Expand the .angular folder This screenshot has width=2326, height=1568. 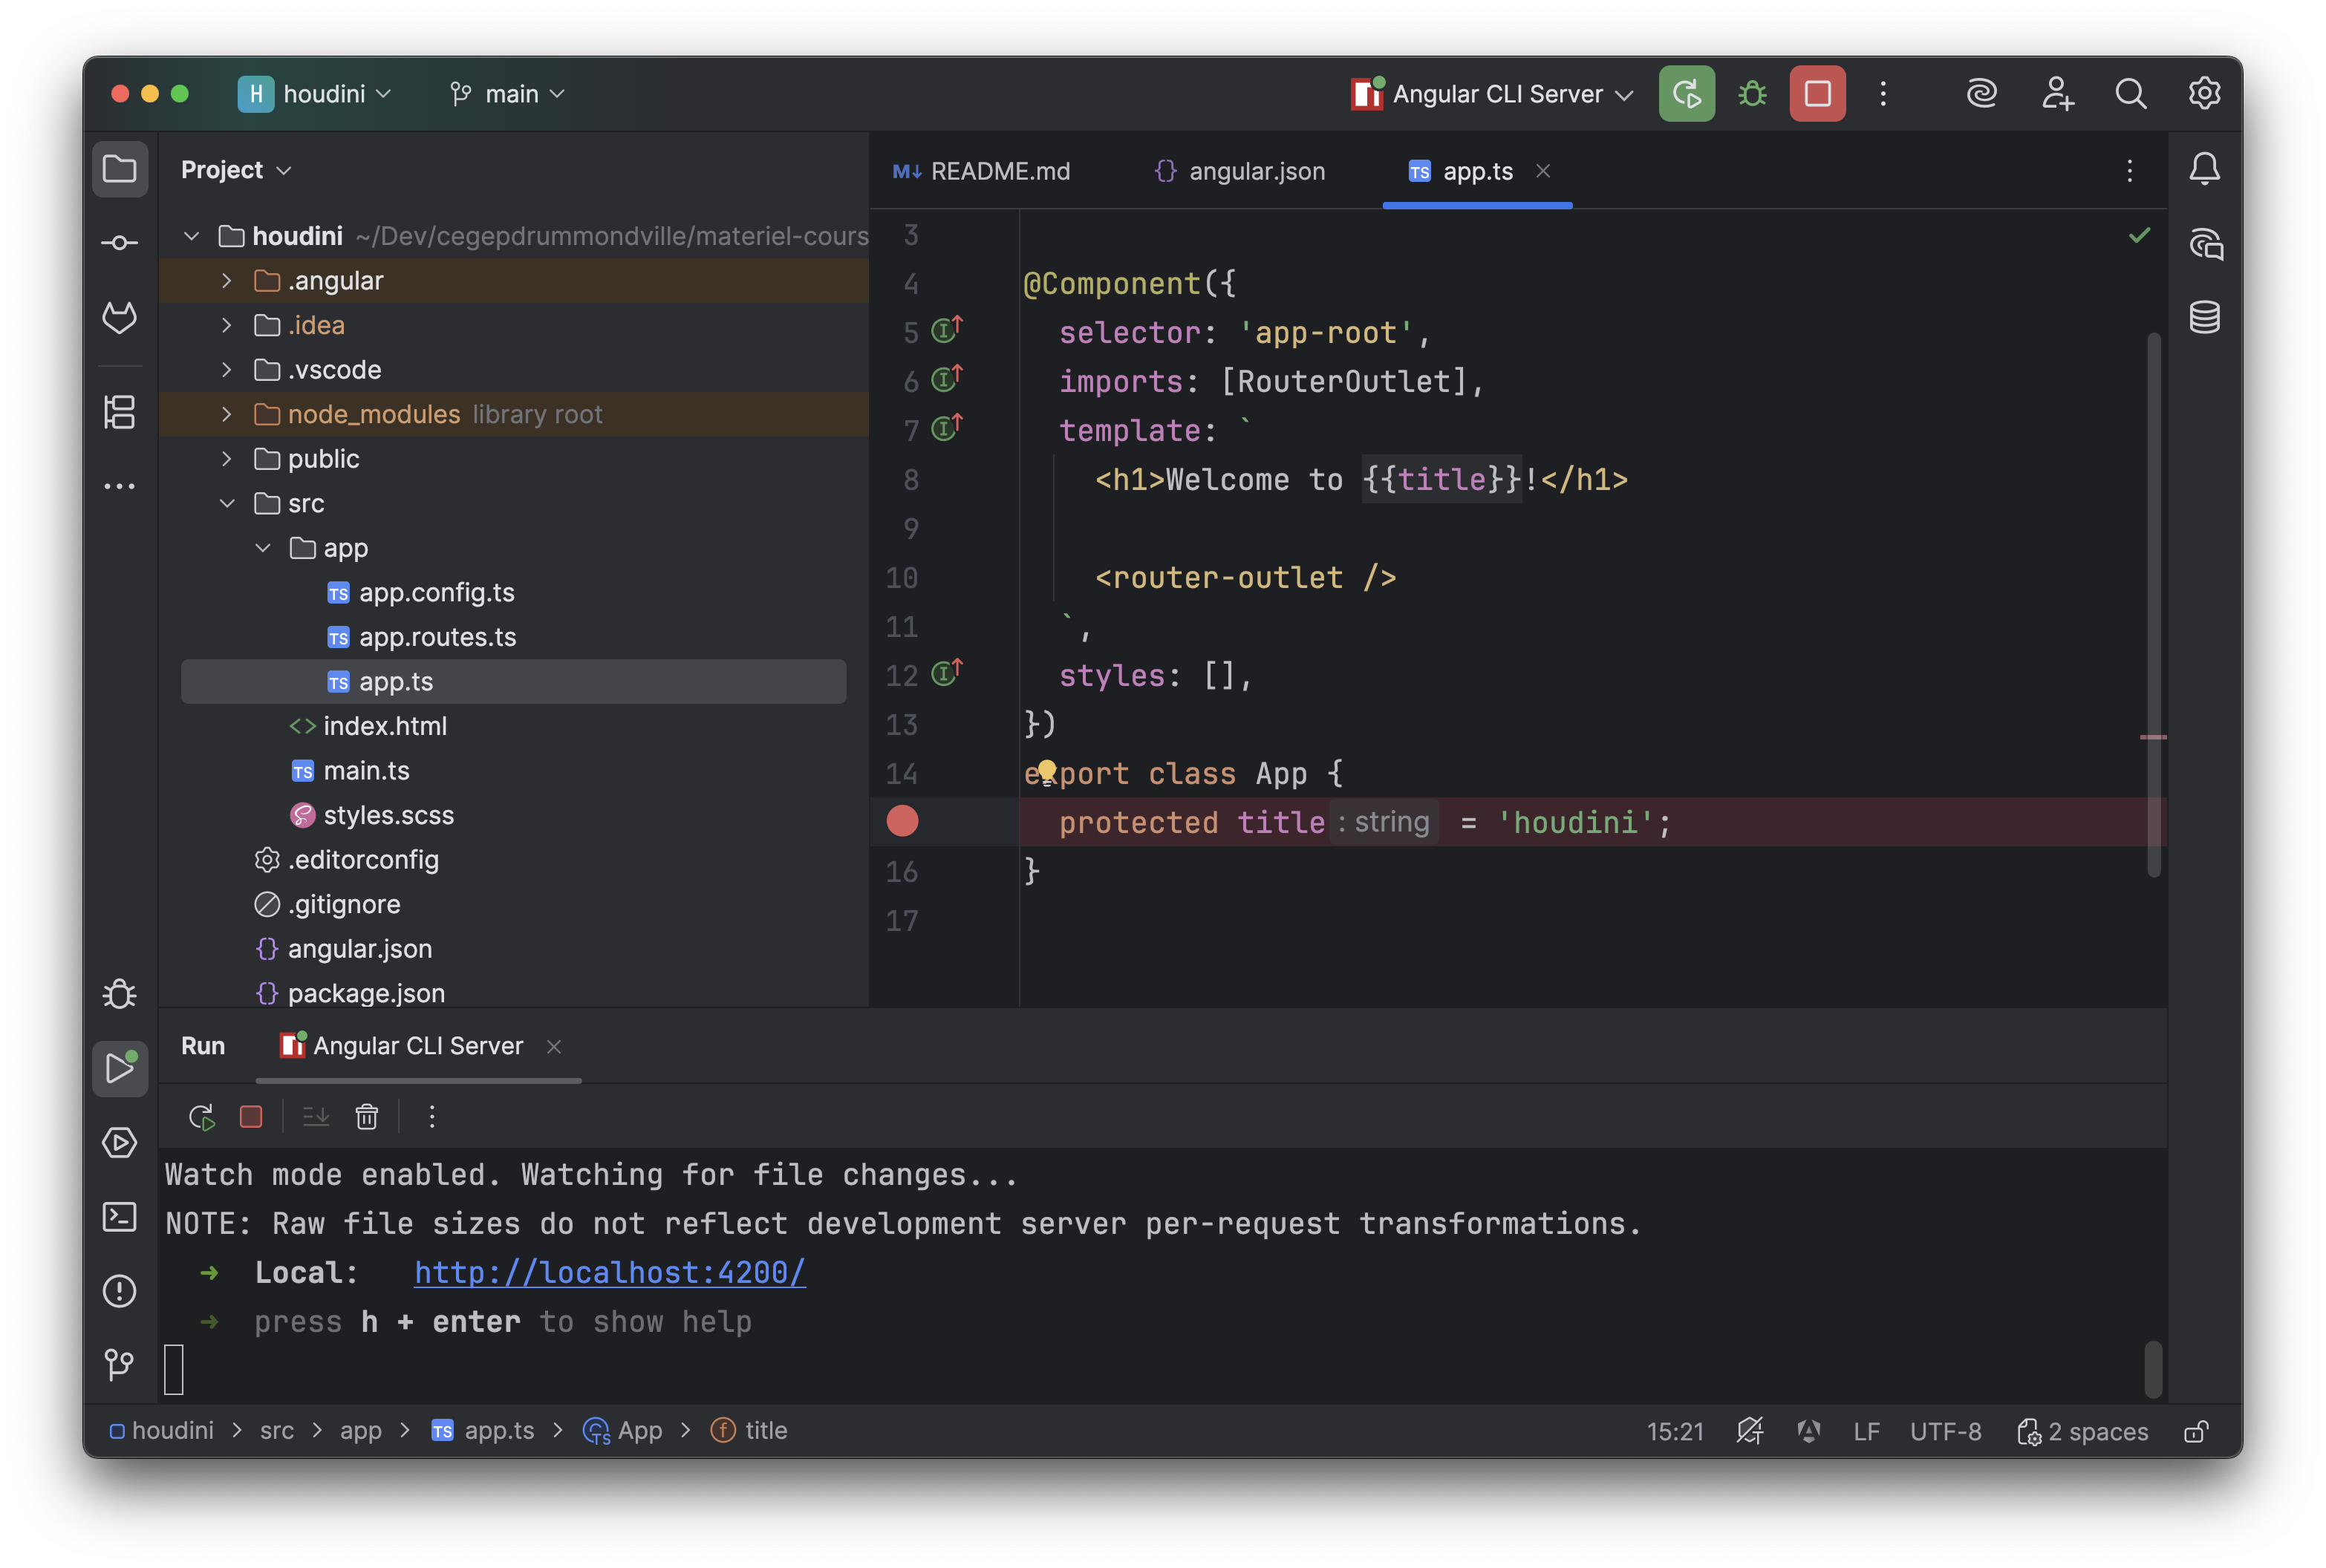(x=227, y=281)
